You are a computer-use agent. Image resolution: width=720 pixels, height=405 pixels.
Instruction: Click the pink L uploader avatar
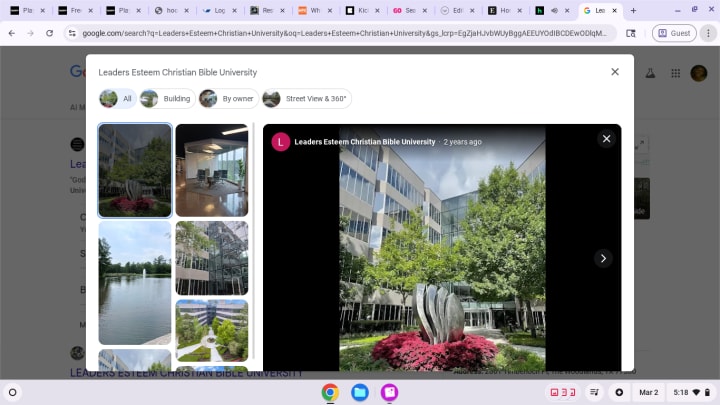[281, 142]
